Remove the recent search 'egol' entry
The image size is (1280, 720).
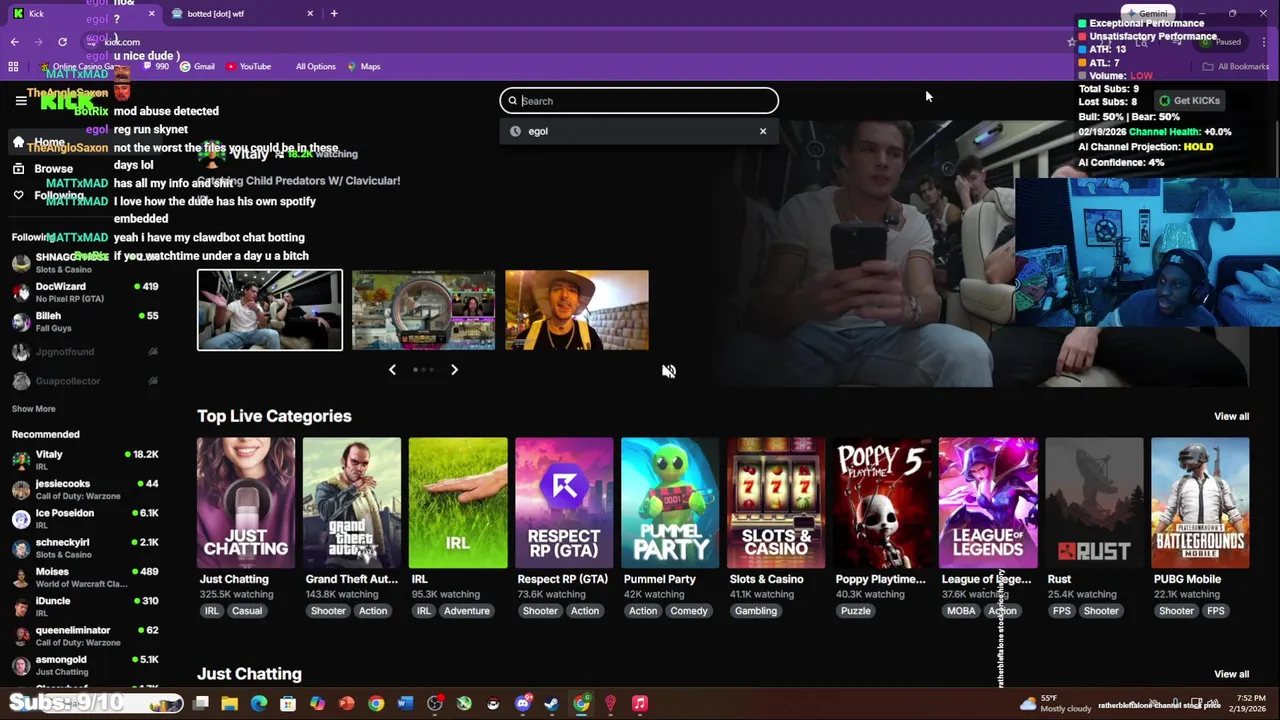point(763,131)
